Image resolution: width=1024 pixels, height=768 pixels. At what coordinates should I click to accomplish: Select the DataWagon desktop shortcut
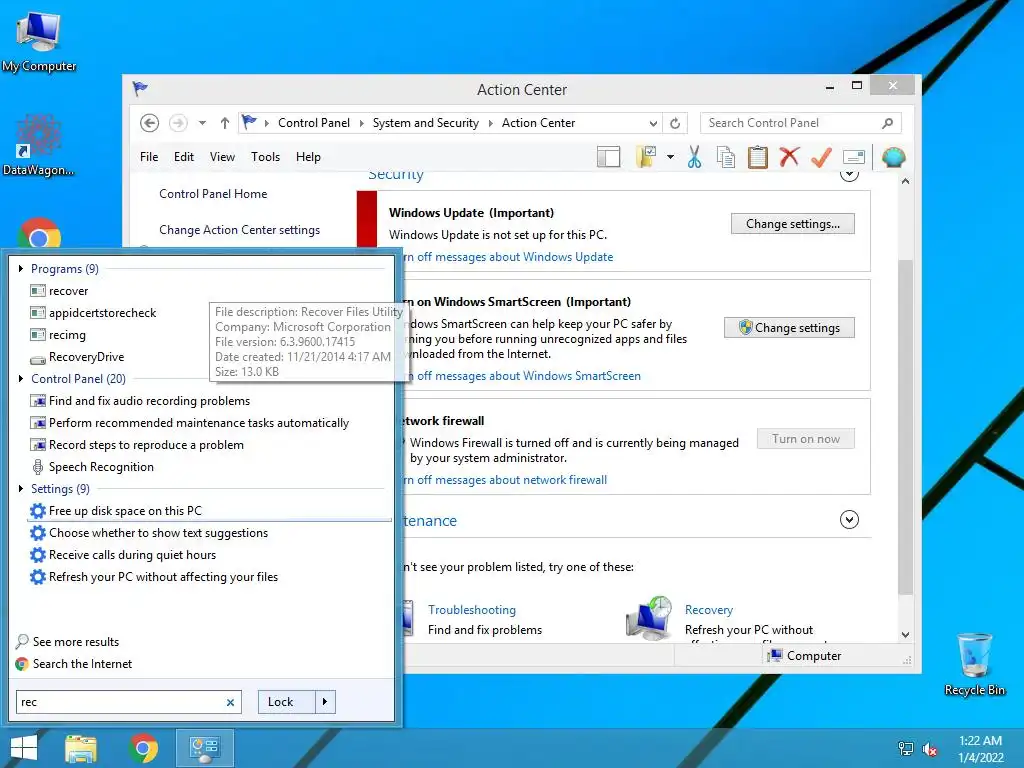click(38, 146)
